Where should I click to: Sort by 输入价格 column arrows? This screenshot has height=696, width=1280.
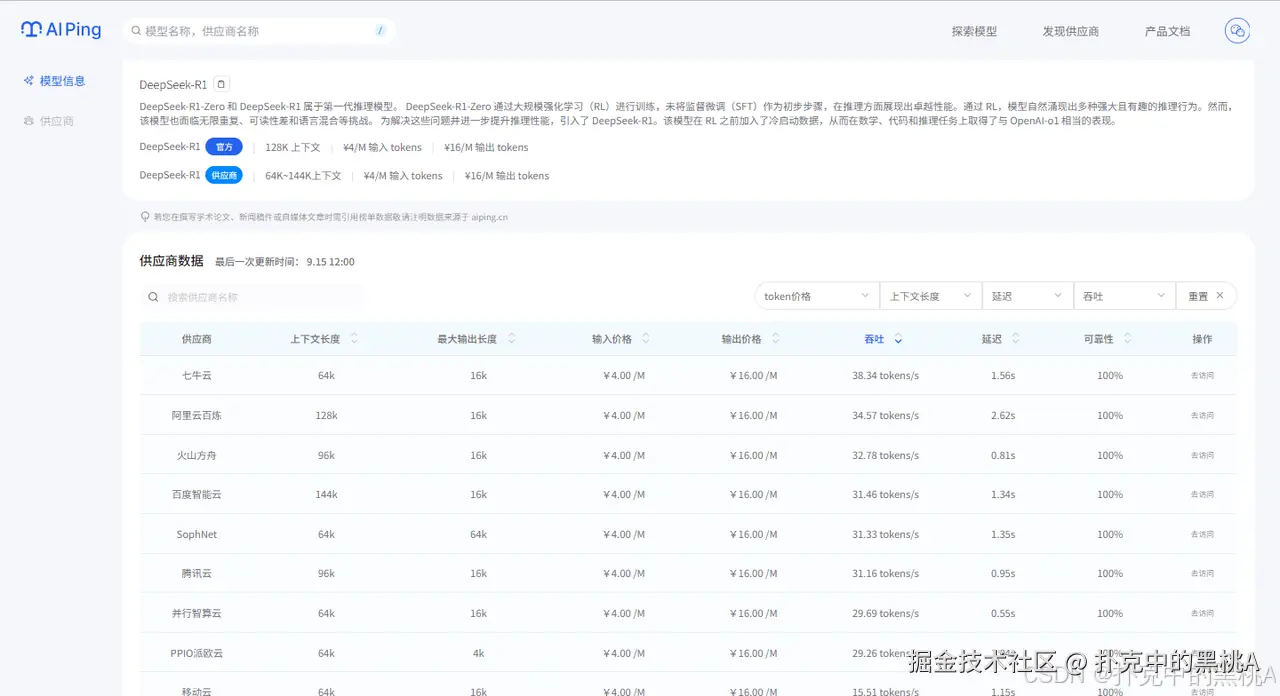646,339
